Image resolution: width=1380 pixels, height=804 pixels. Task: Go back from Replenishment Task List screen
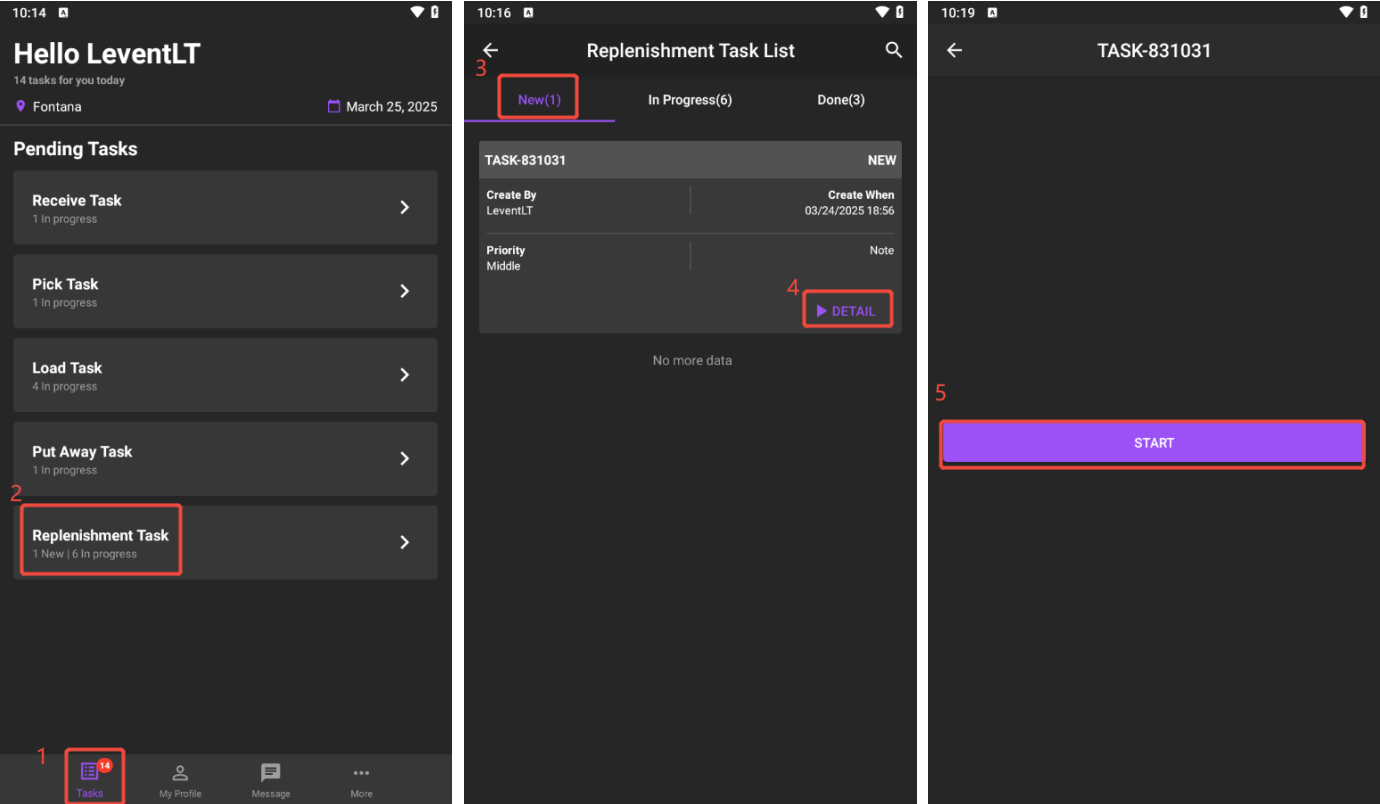click(490, 50)
